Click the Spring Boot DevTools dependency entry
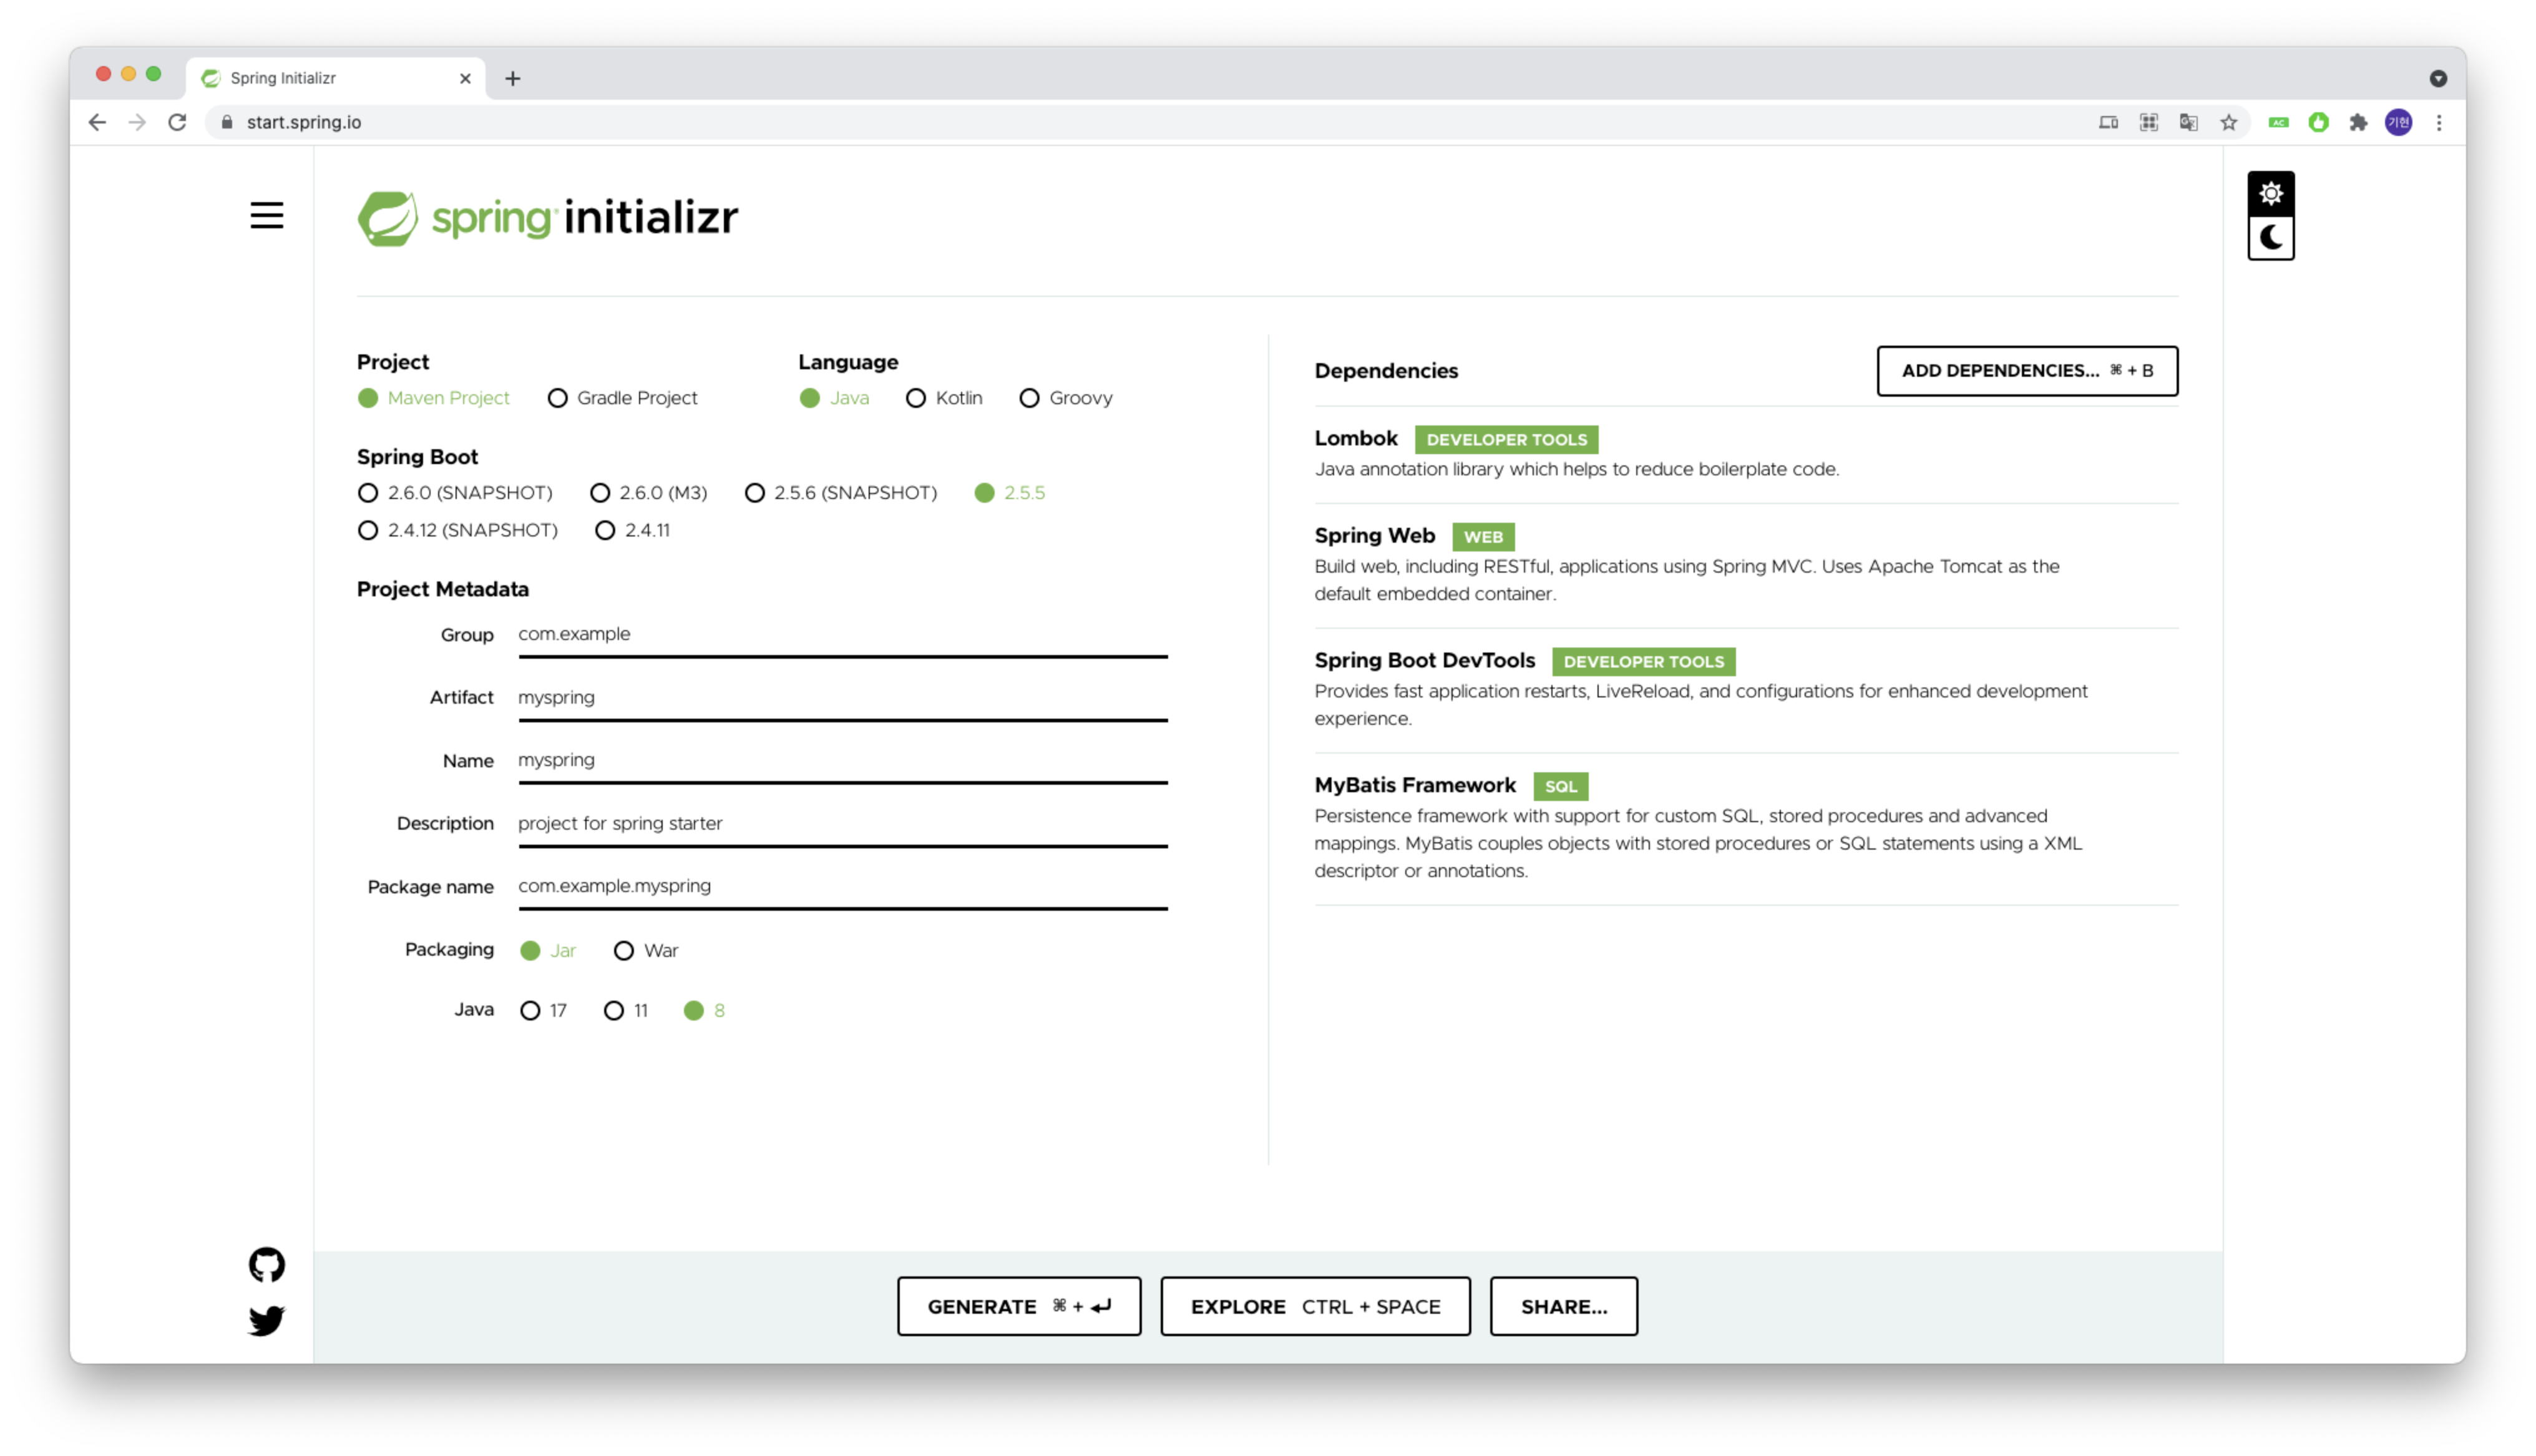The width and height of the screenshot is (2536, 1456). (1745, 690)
